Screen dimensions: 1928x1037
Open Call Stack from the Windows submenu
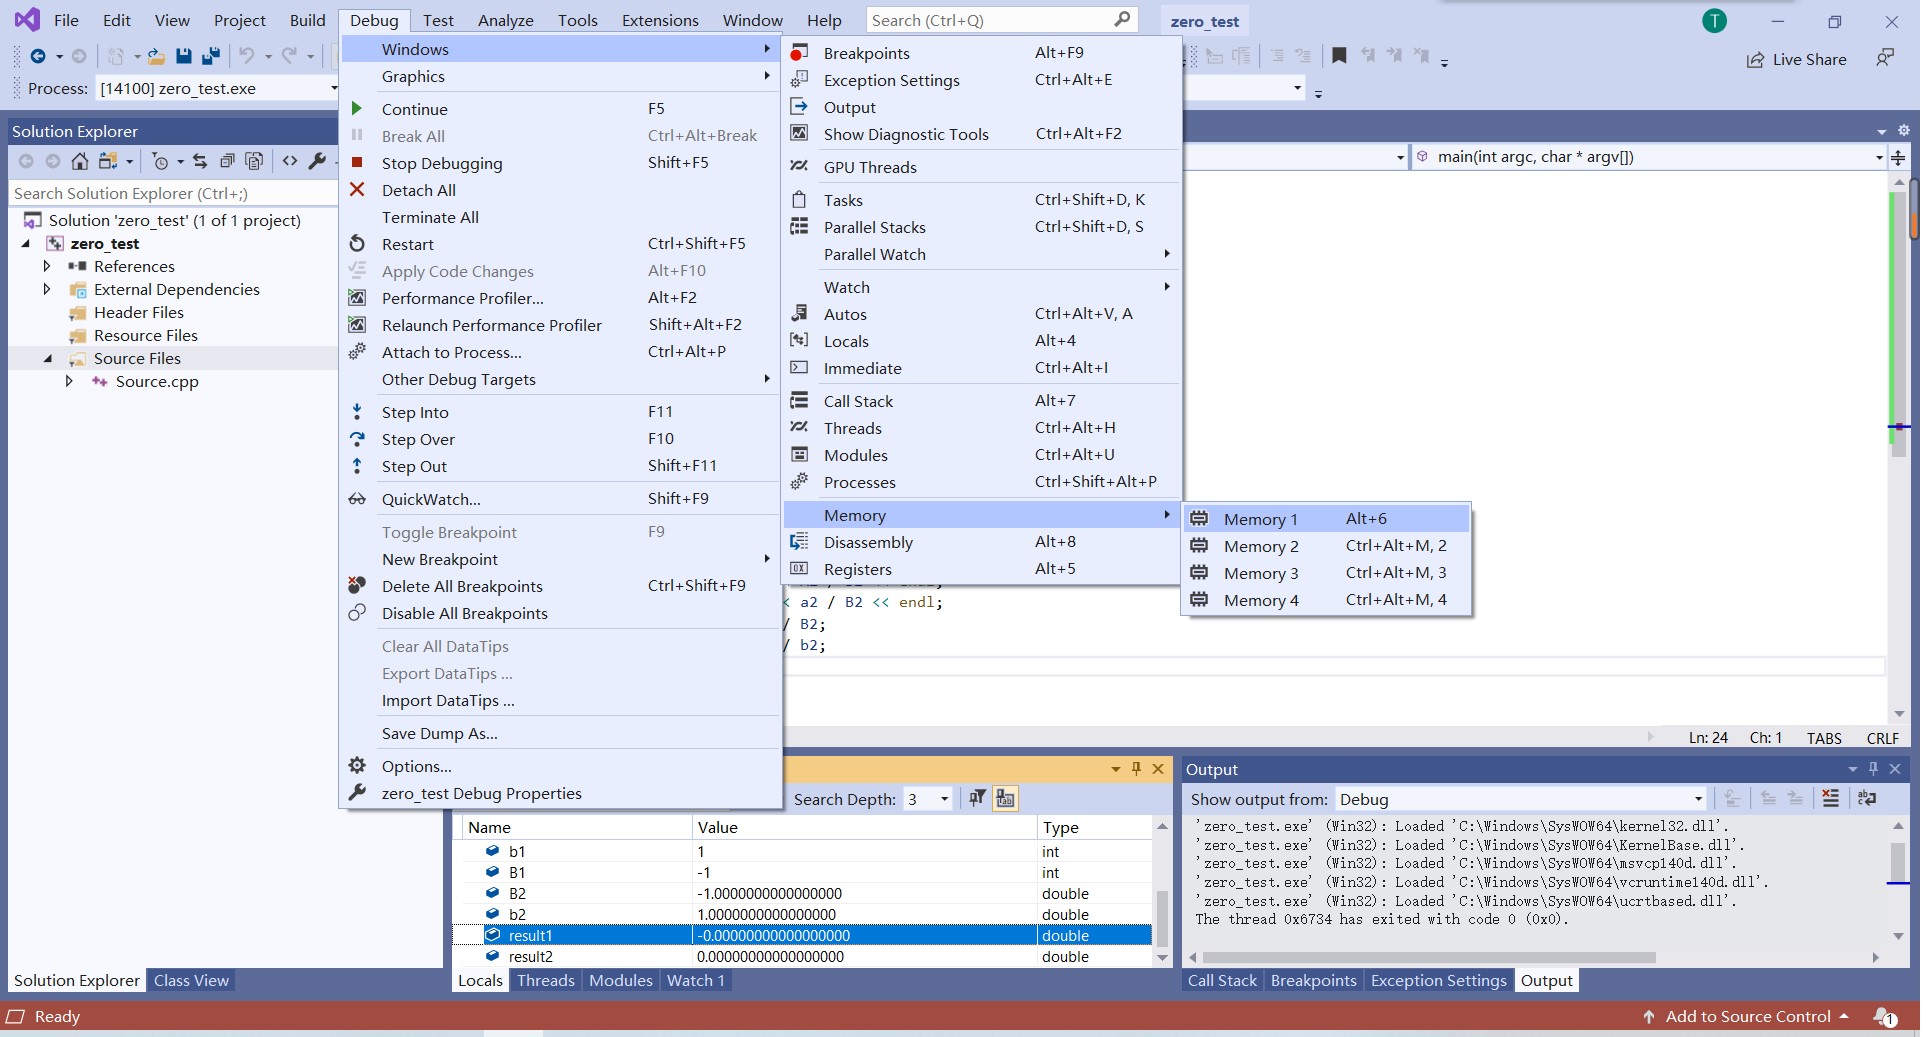coord(981,401)
